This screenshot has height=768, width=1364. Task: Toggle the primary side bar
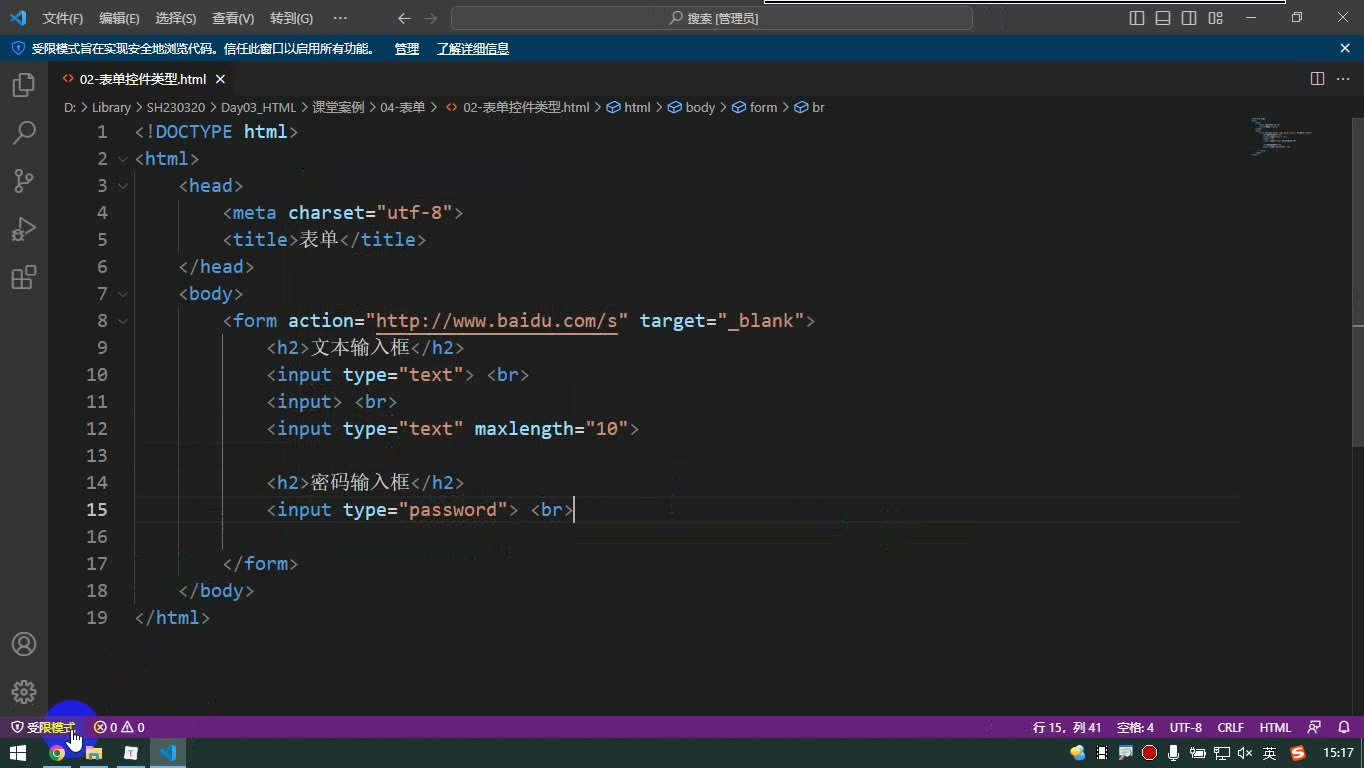point(1137,18)
